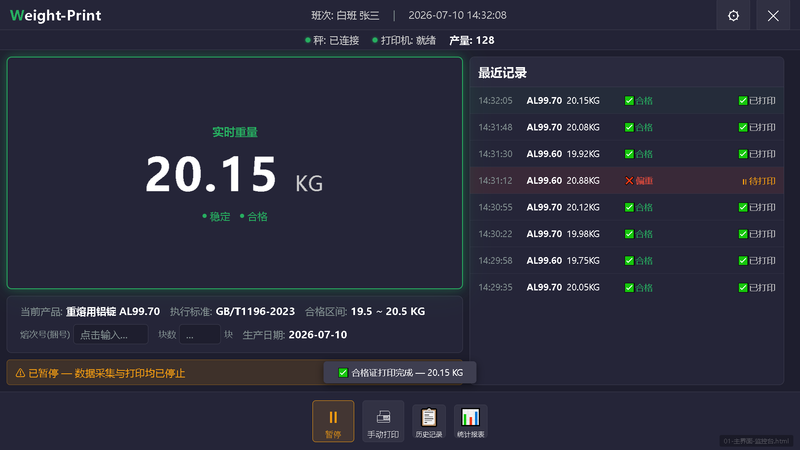Image resolution: width=800 pixels, height=450 pixels.
Task: Select the overweight 14:31:12 20.88KG record
Action: point(627,181)
